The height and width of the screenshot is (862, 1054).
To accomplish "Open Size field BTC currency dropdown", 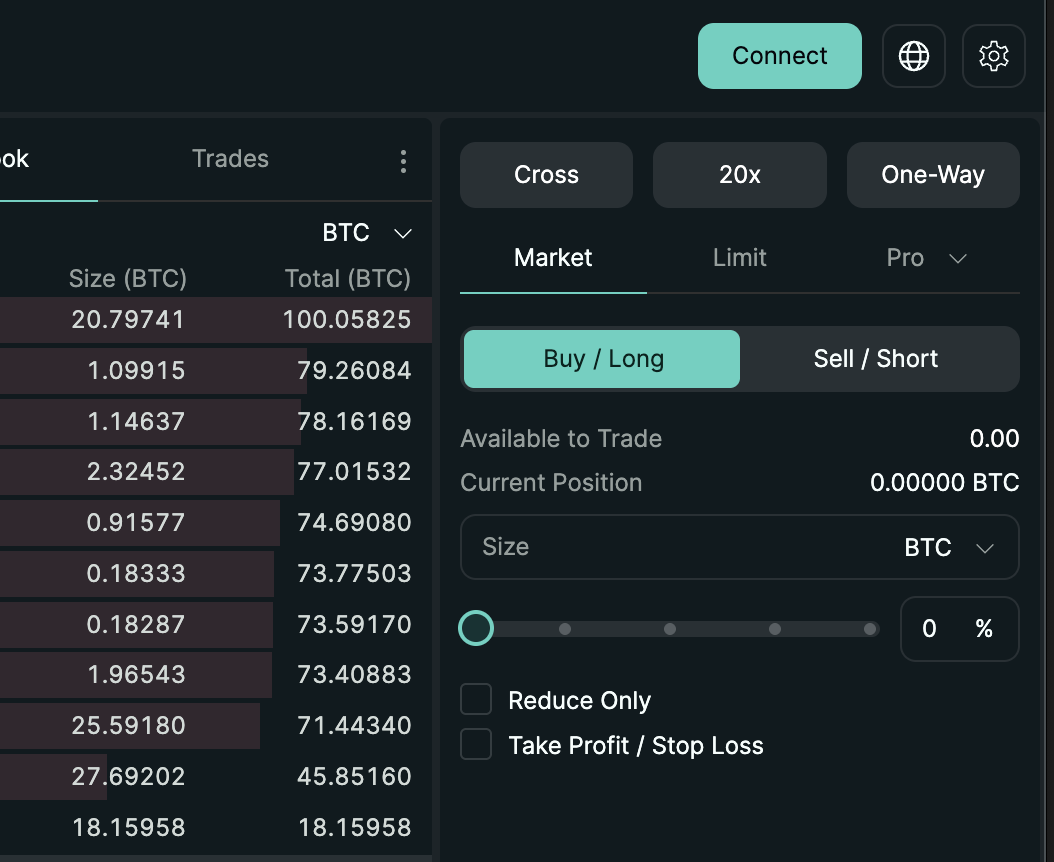I will pyautogui.click(x=948, y=548).
